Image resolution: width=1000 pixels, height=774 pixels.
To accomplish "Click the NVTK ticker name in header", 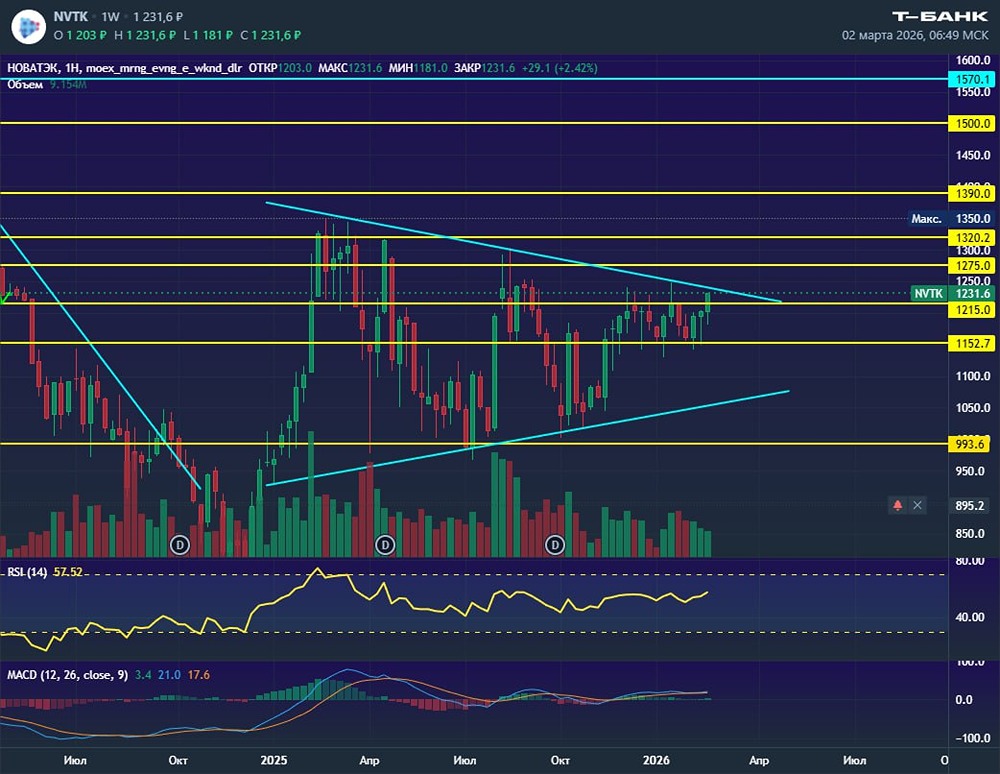I will click(71, 17).
